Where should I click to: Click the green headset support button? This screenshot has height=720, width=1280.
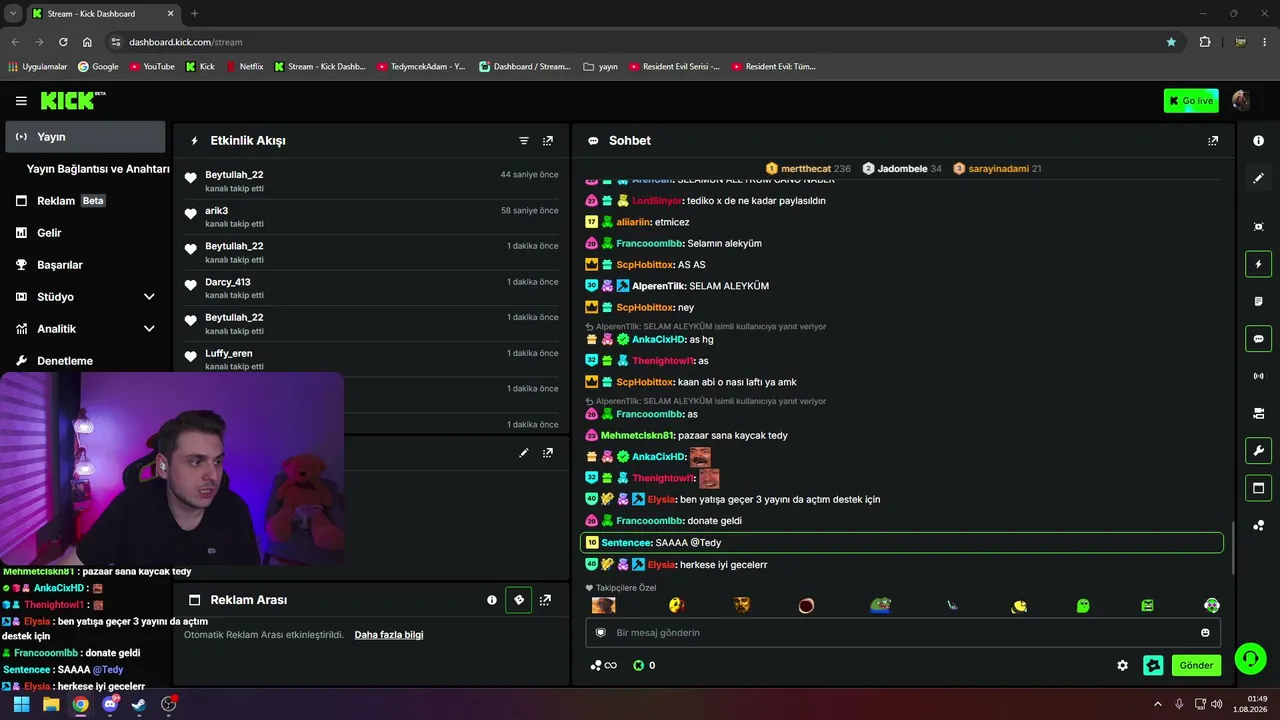(x=1250, y=658)
